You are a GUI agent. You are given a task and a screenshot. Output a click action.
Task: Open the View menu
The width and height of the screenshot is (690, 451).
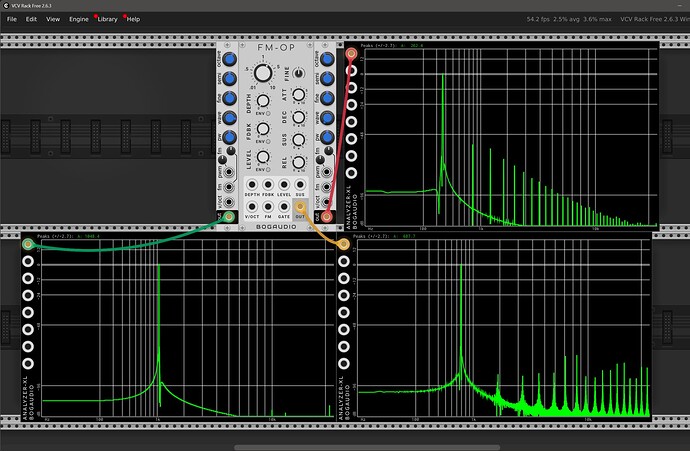click(x=53, y=19)
